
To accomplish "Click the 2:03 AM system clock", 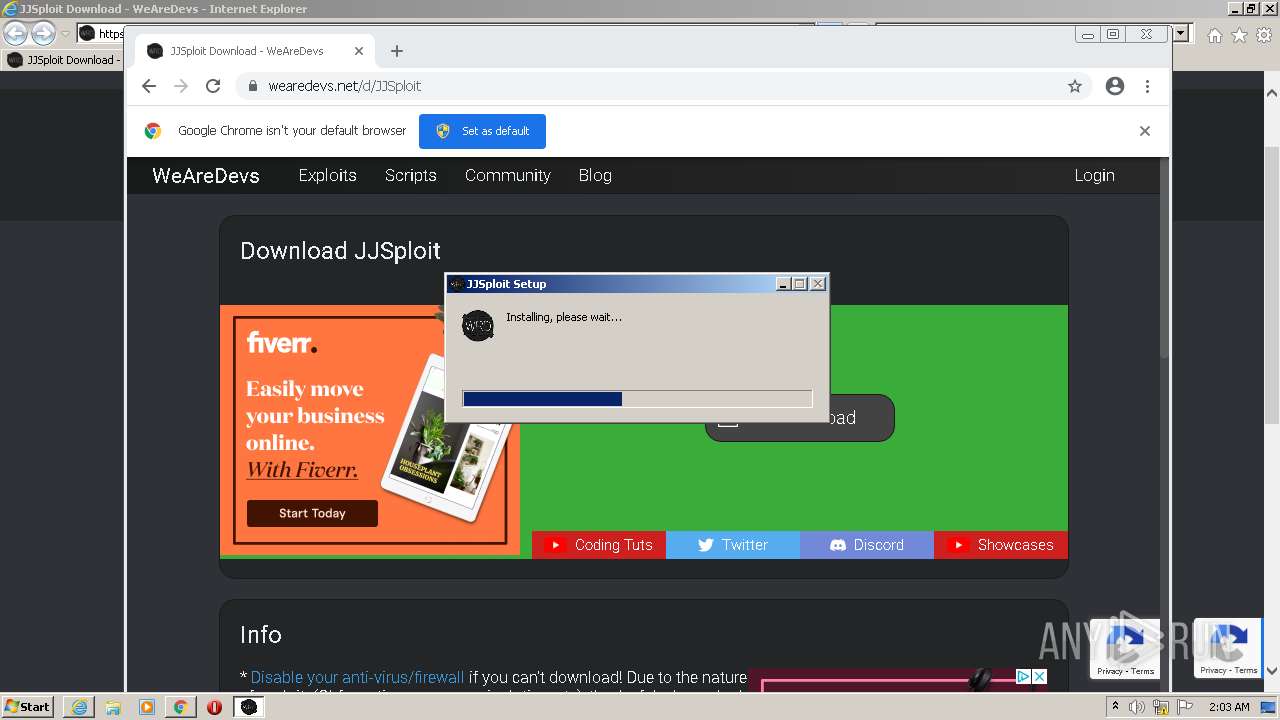I will click(1229, 707).
